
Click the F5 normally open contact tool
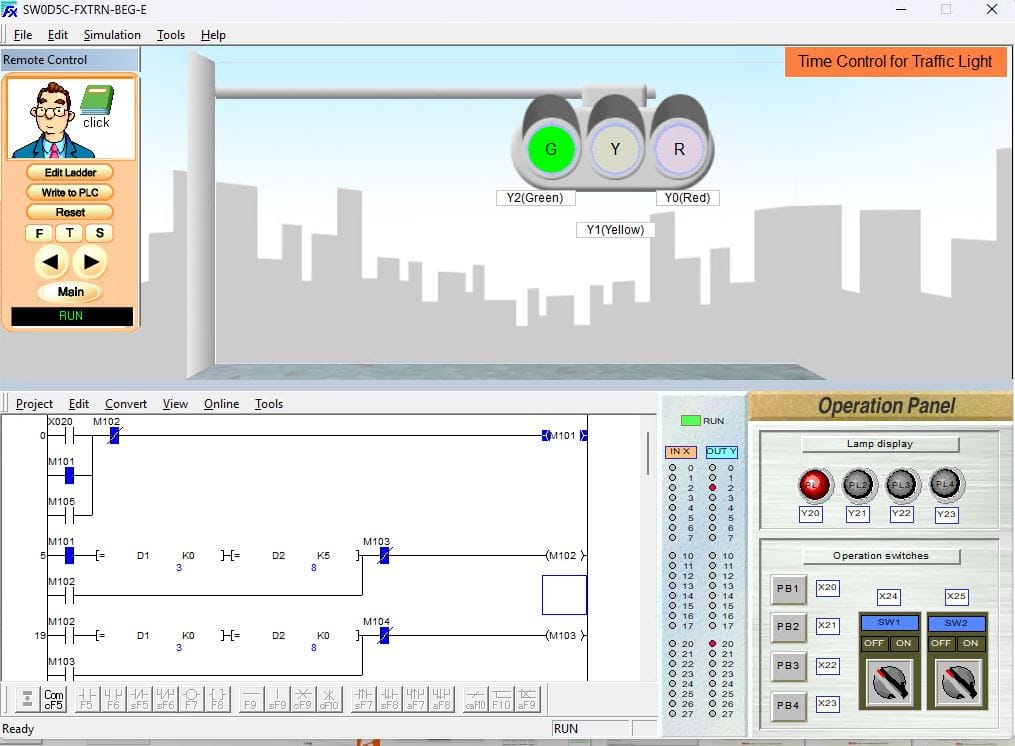[86, 698]
